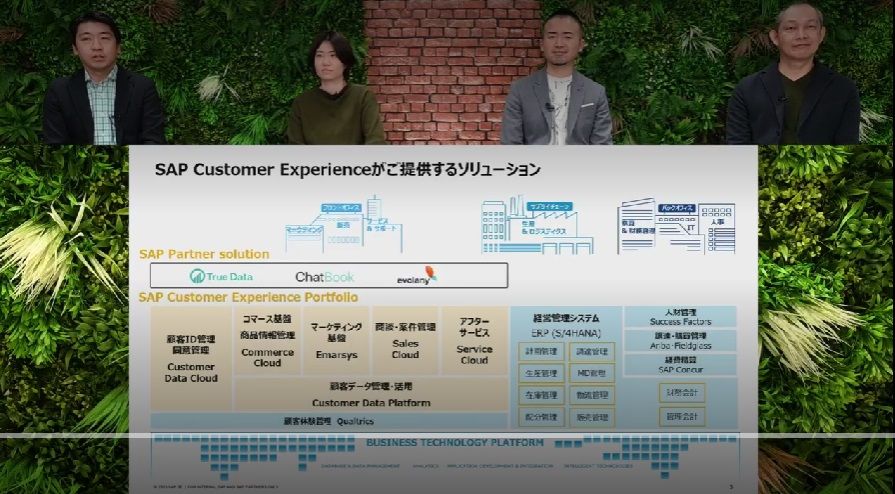Click the MD管理 box under ERP
Viewport: 895px width, 494px height.
coord(592,373)
